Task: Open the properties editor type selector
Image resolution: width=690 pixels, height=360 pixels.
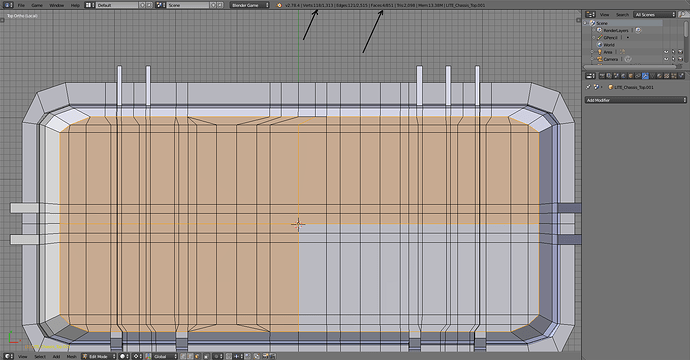Action: (590, 76)
